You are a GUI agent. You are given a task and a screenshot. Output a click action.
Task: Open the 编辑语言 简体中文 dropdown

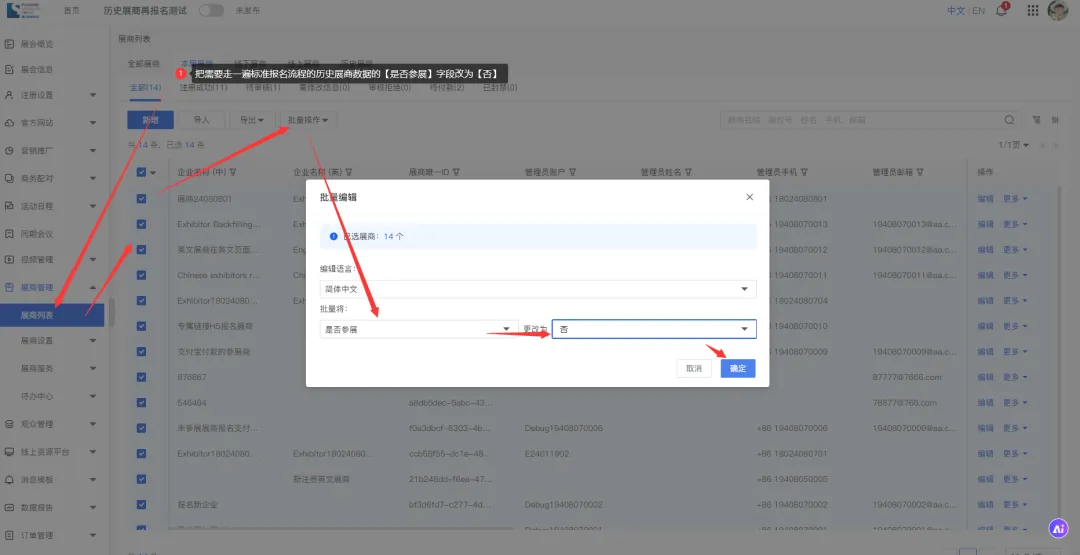tap(537, 289)
